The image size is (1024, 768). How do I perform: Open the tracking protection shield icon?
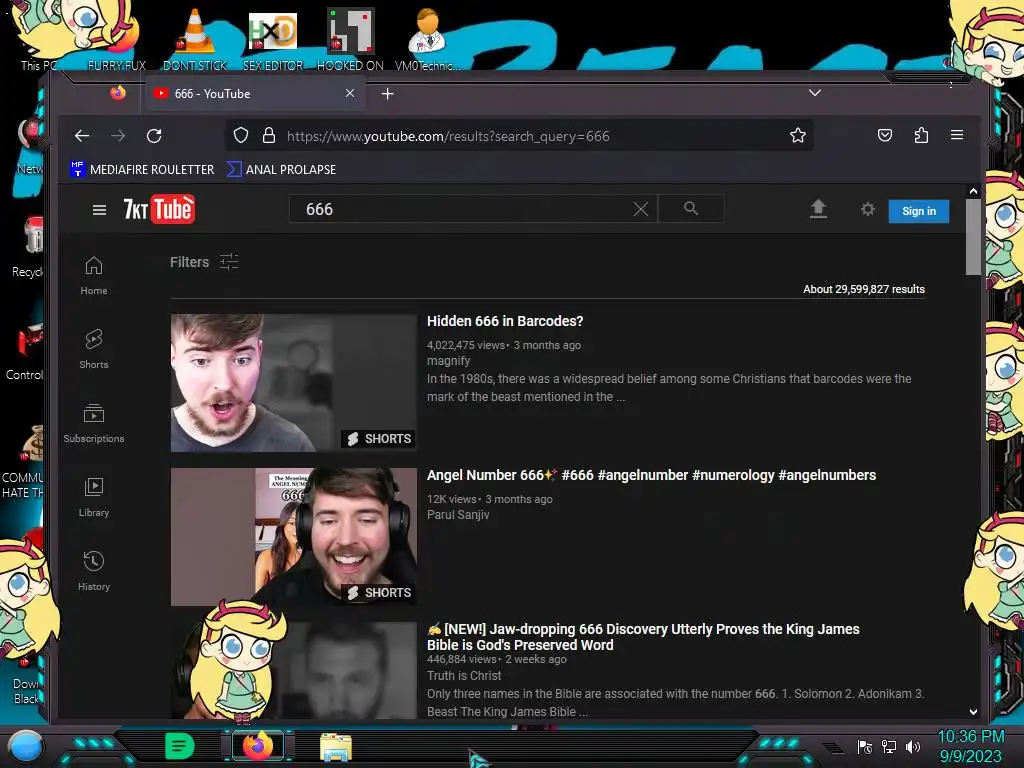[x=241, y=136]
